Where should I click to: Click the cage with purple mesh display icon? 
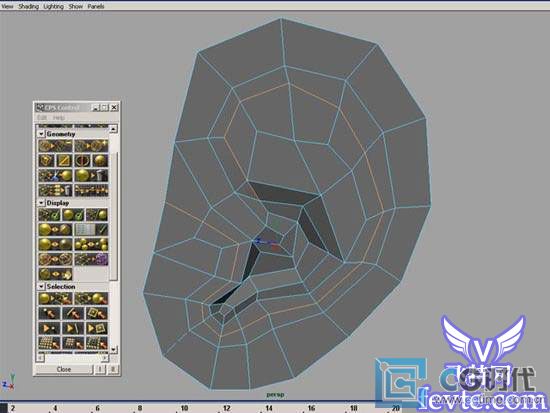tap(91, 259)
